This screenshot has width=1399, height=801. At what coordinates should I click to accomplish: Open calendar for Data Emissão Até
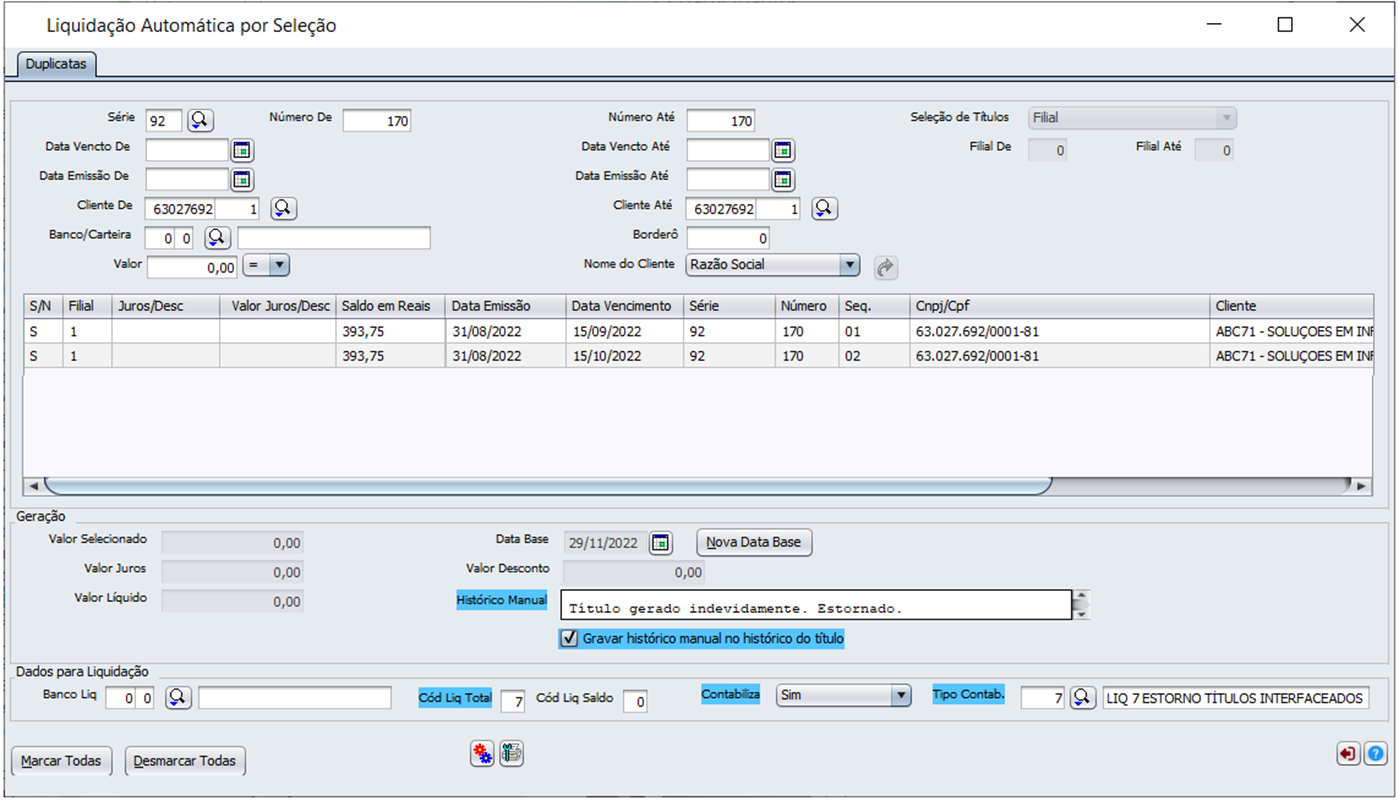tap(784, 180)
